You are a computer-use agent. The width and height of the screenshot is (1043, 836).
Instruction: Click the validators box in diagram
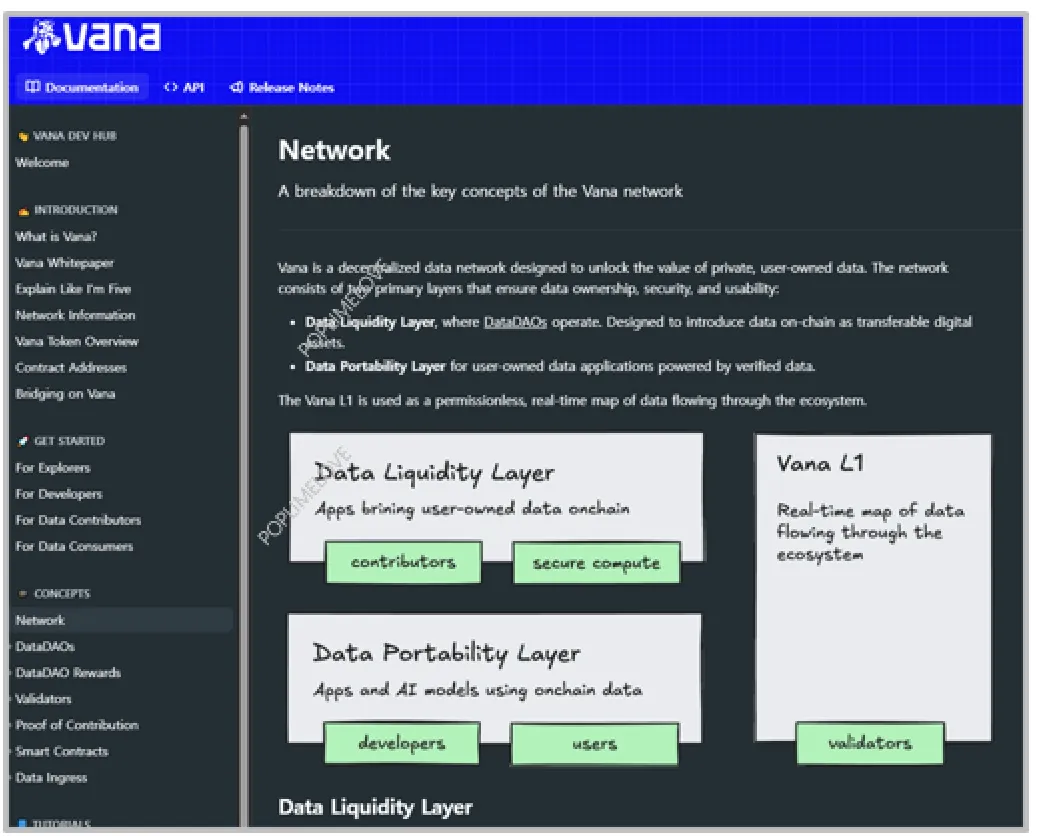click(869, 743)
